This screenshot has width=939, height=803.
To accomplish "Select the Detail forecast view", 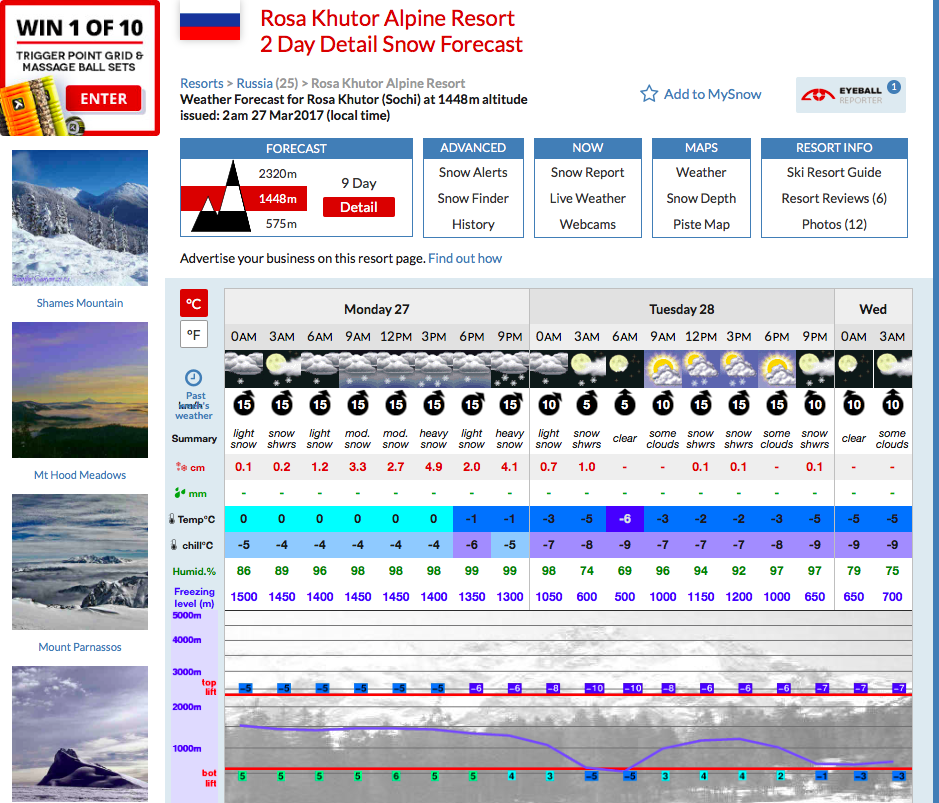I will pos(359,207).
